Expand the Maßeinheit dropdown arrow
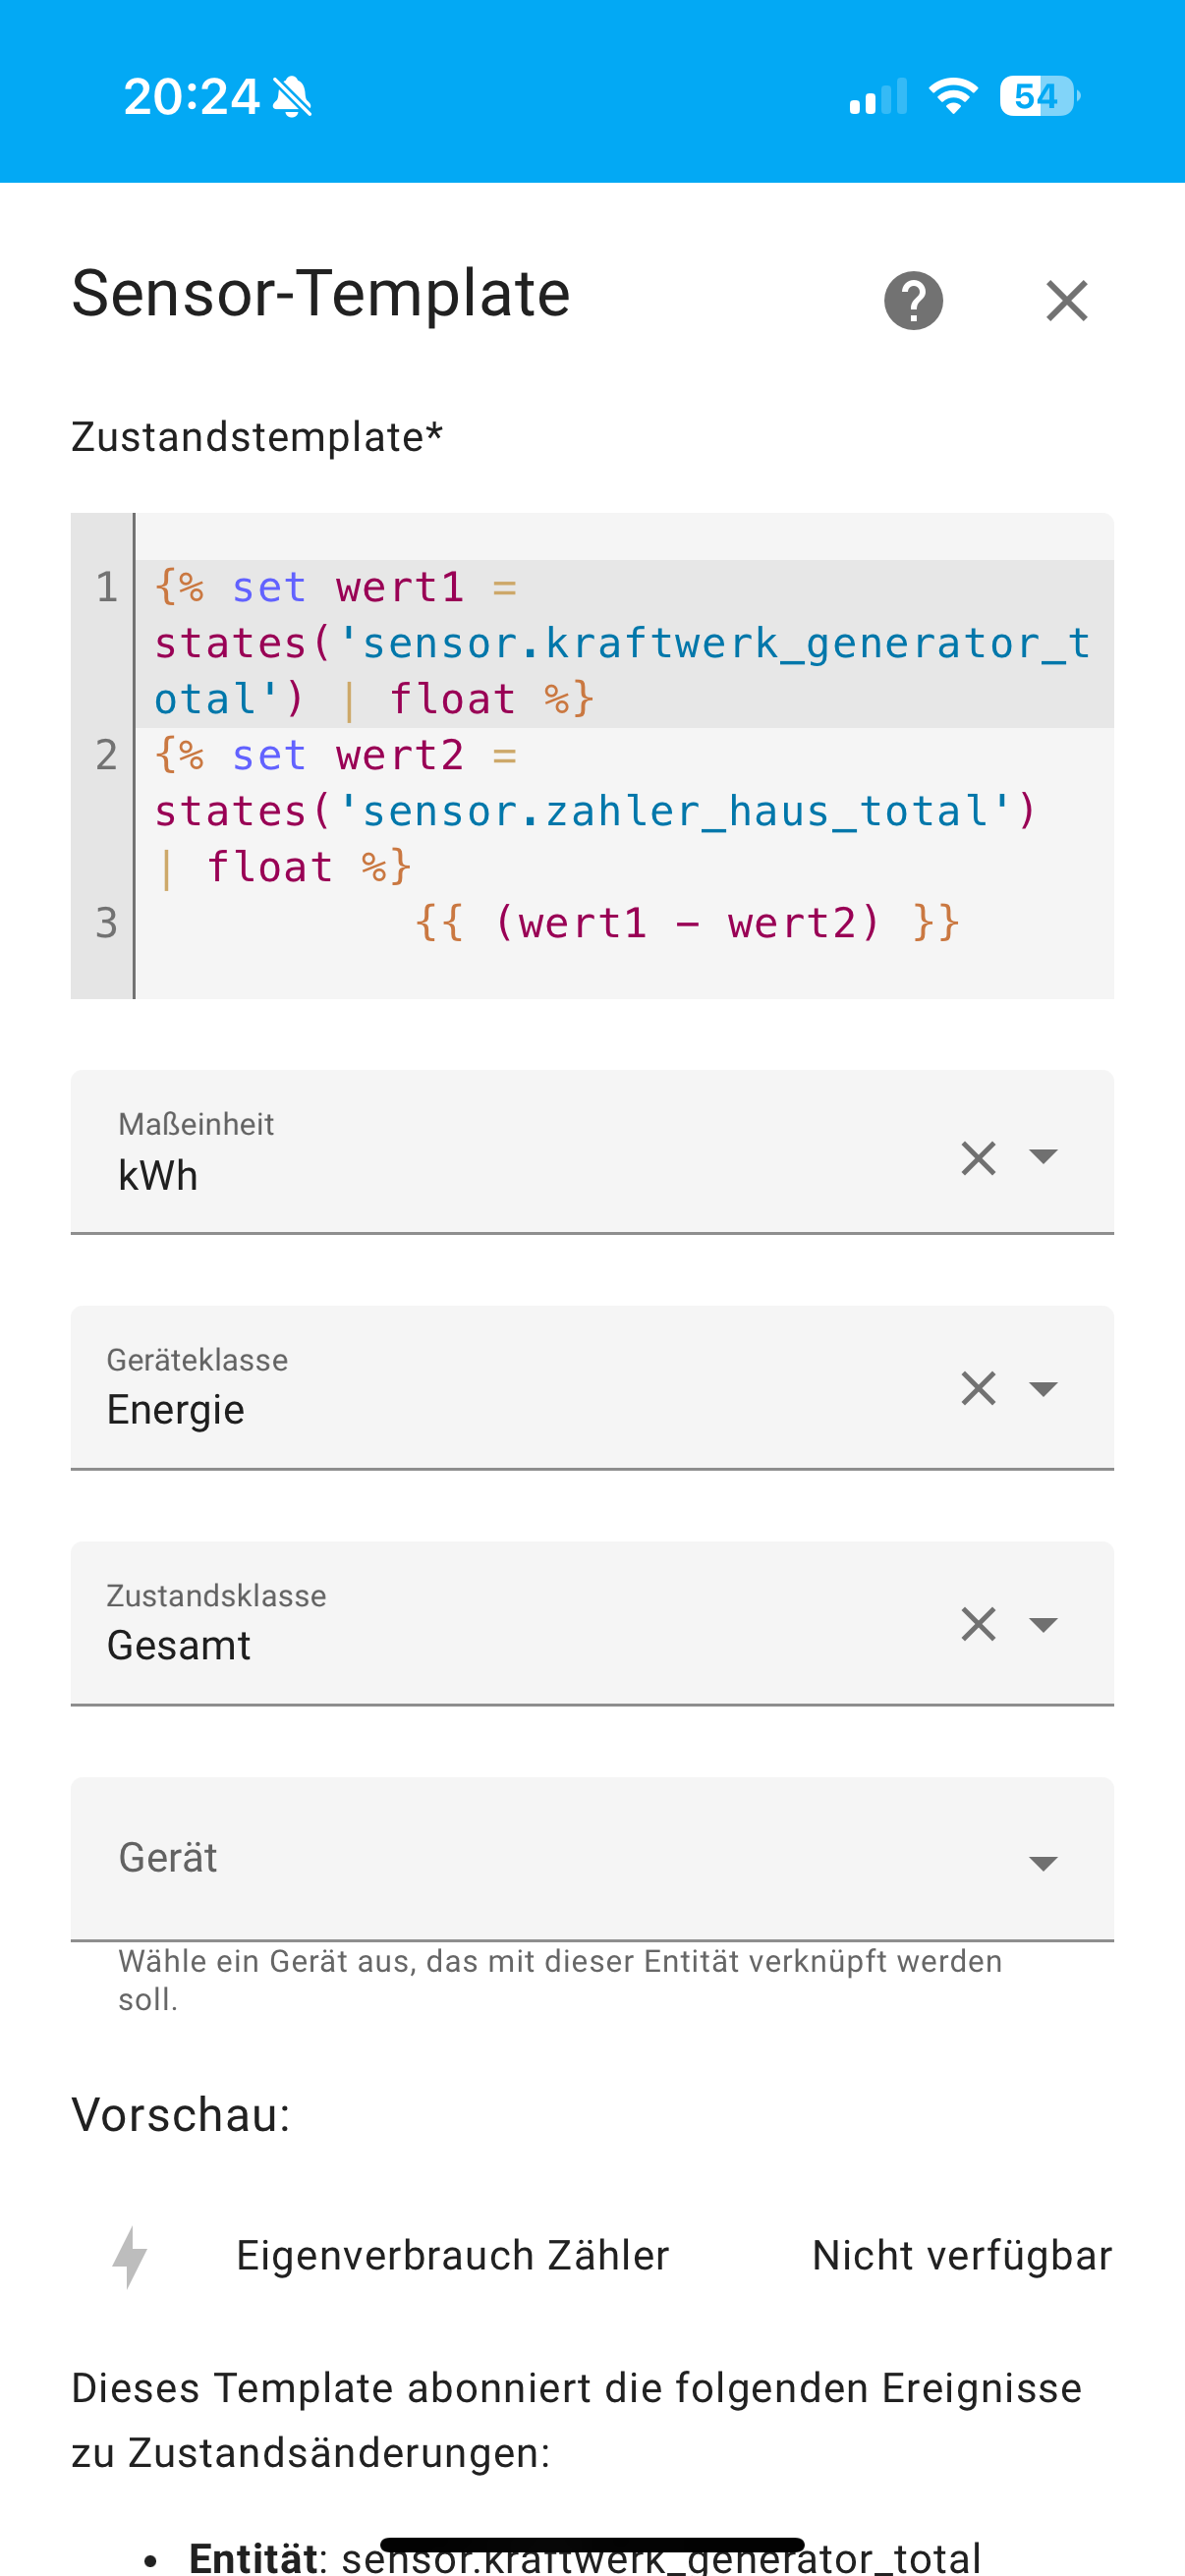Viewport: 1185px width, 2576px height. point(1043,1157)
